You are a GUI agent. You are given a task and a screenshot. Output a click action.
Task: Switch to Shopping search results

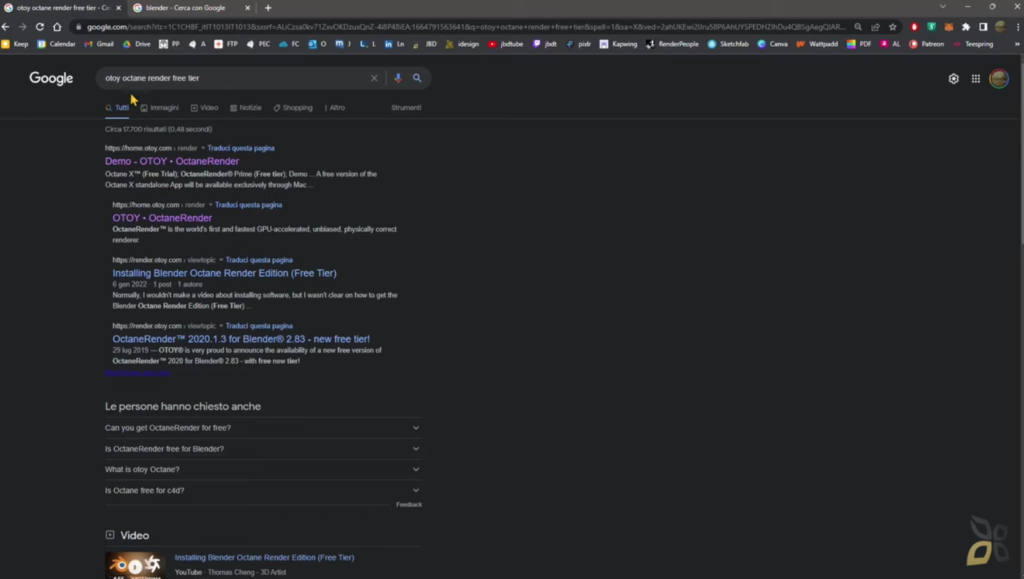click(x=293, y=108)
